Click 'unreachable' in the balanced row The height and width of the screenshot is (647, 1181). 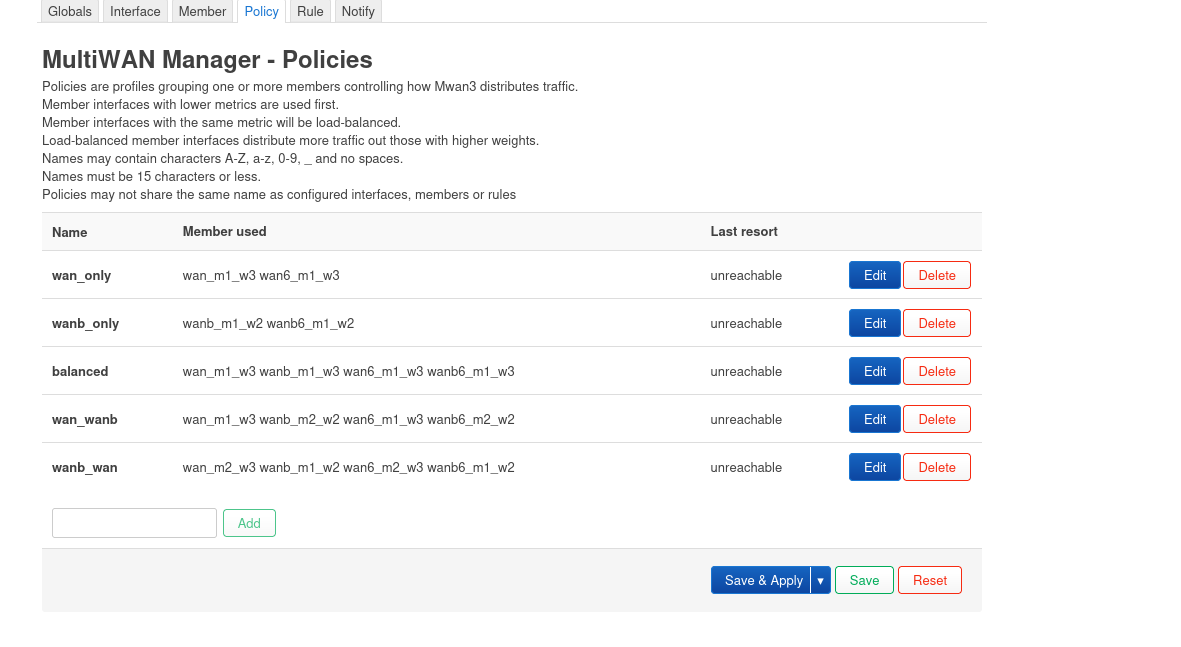(746, 371)
